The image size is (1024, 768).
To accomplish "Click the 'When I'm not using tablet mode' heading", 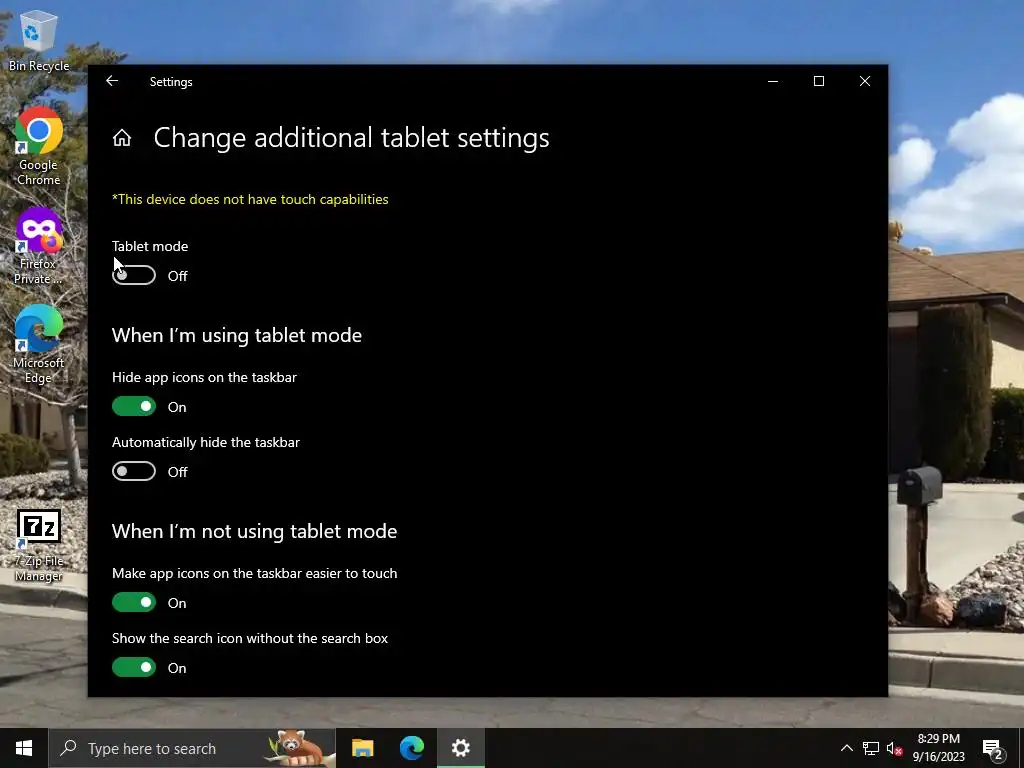I will click(x=254, y=531).
